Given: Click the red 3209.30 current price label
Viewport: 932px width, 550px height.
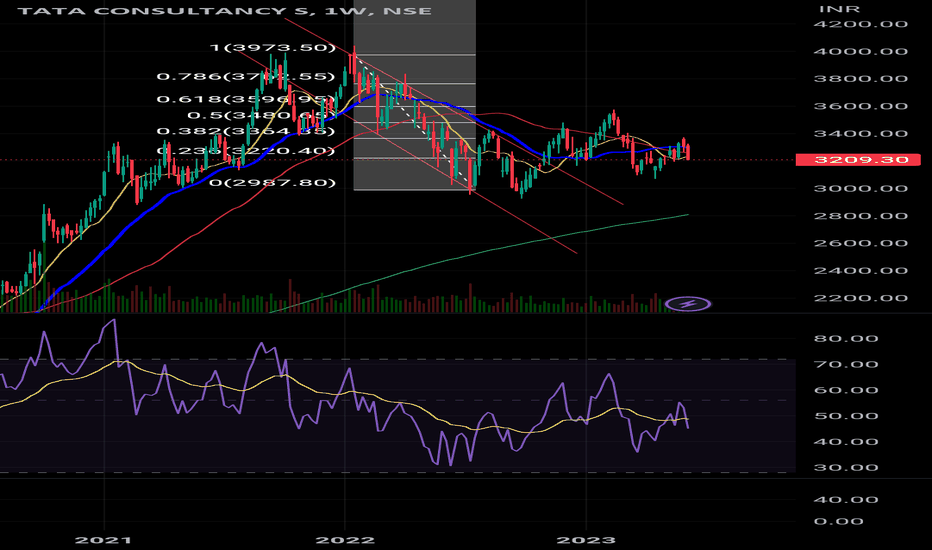Looking at the screenshot, I should pos(858,159).
